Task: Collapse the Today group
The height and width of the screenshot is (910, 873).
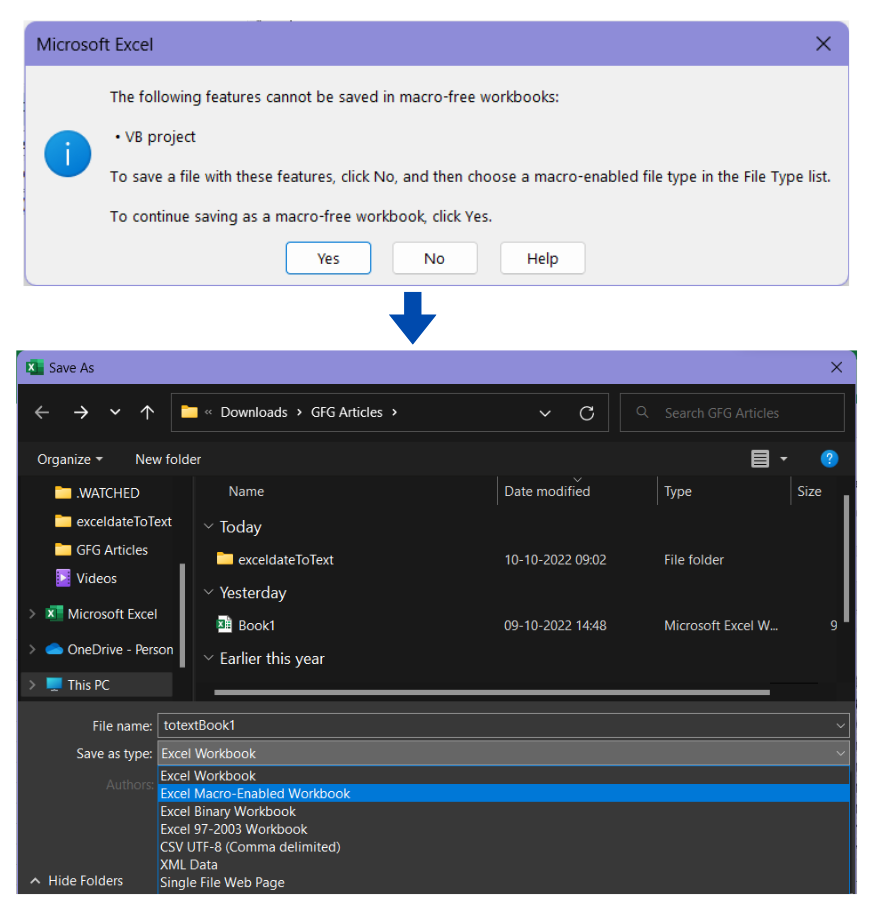Action: (208, 526)
